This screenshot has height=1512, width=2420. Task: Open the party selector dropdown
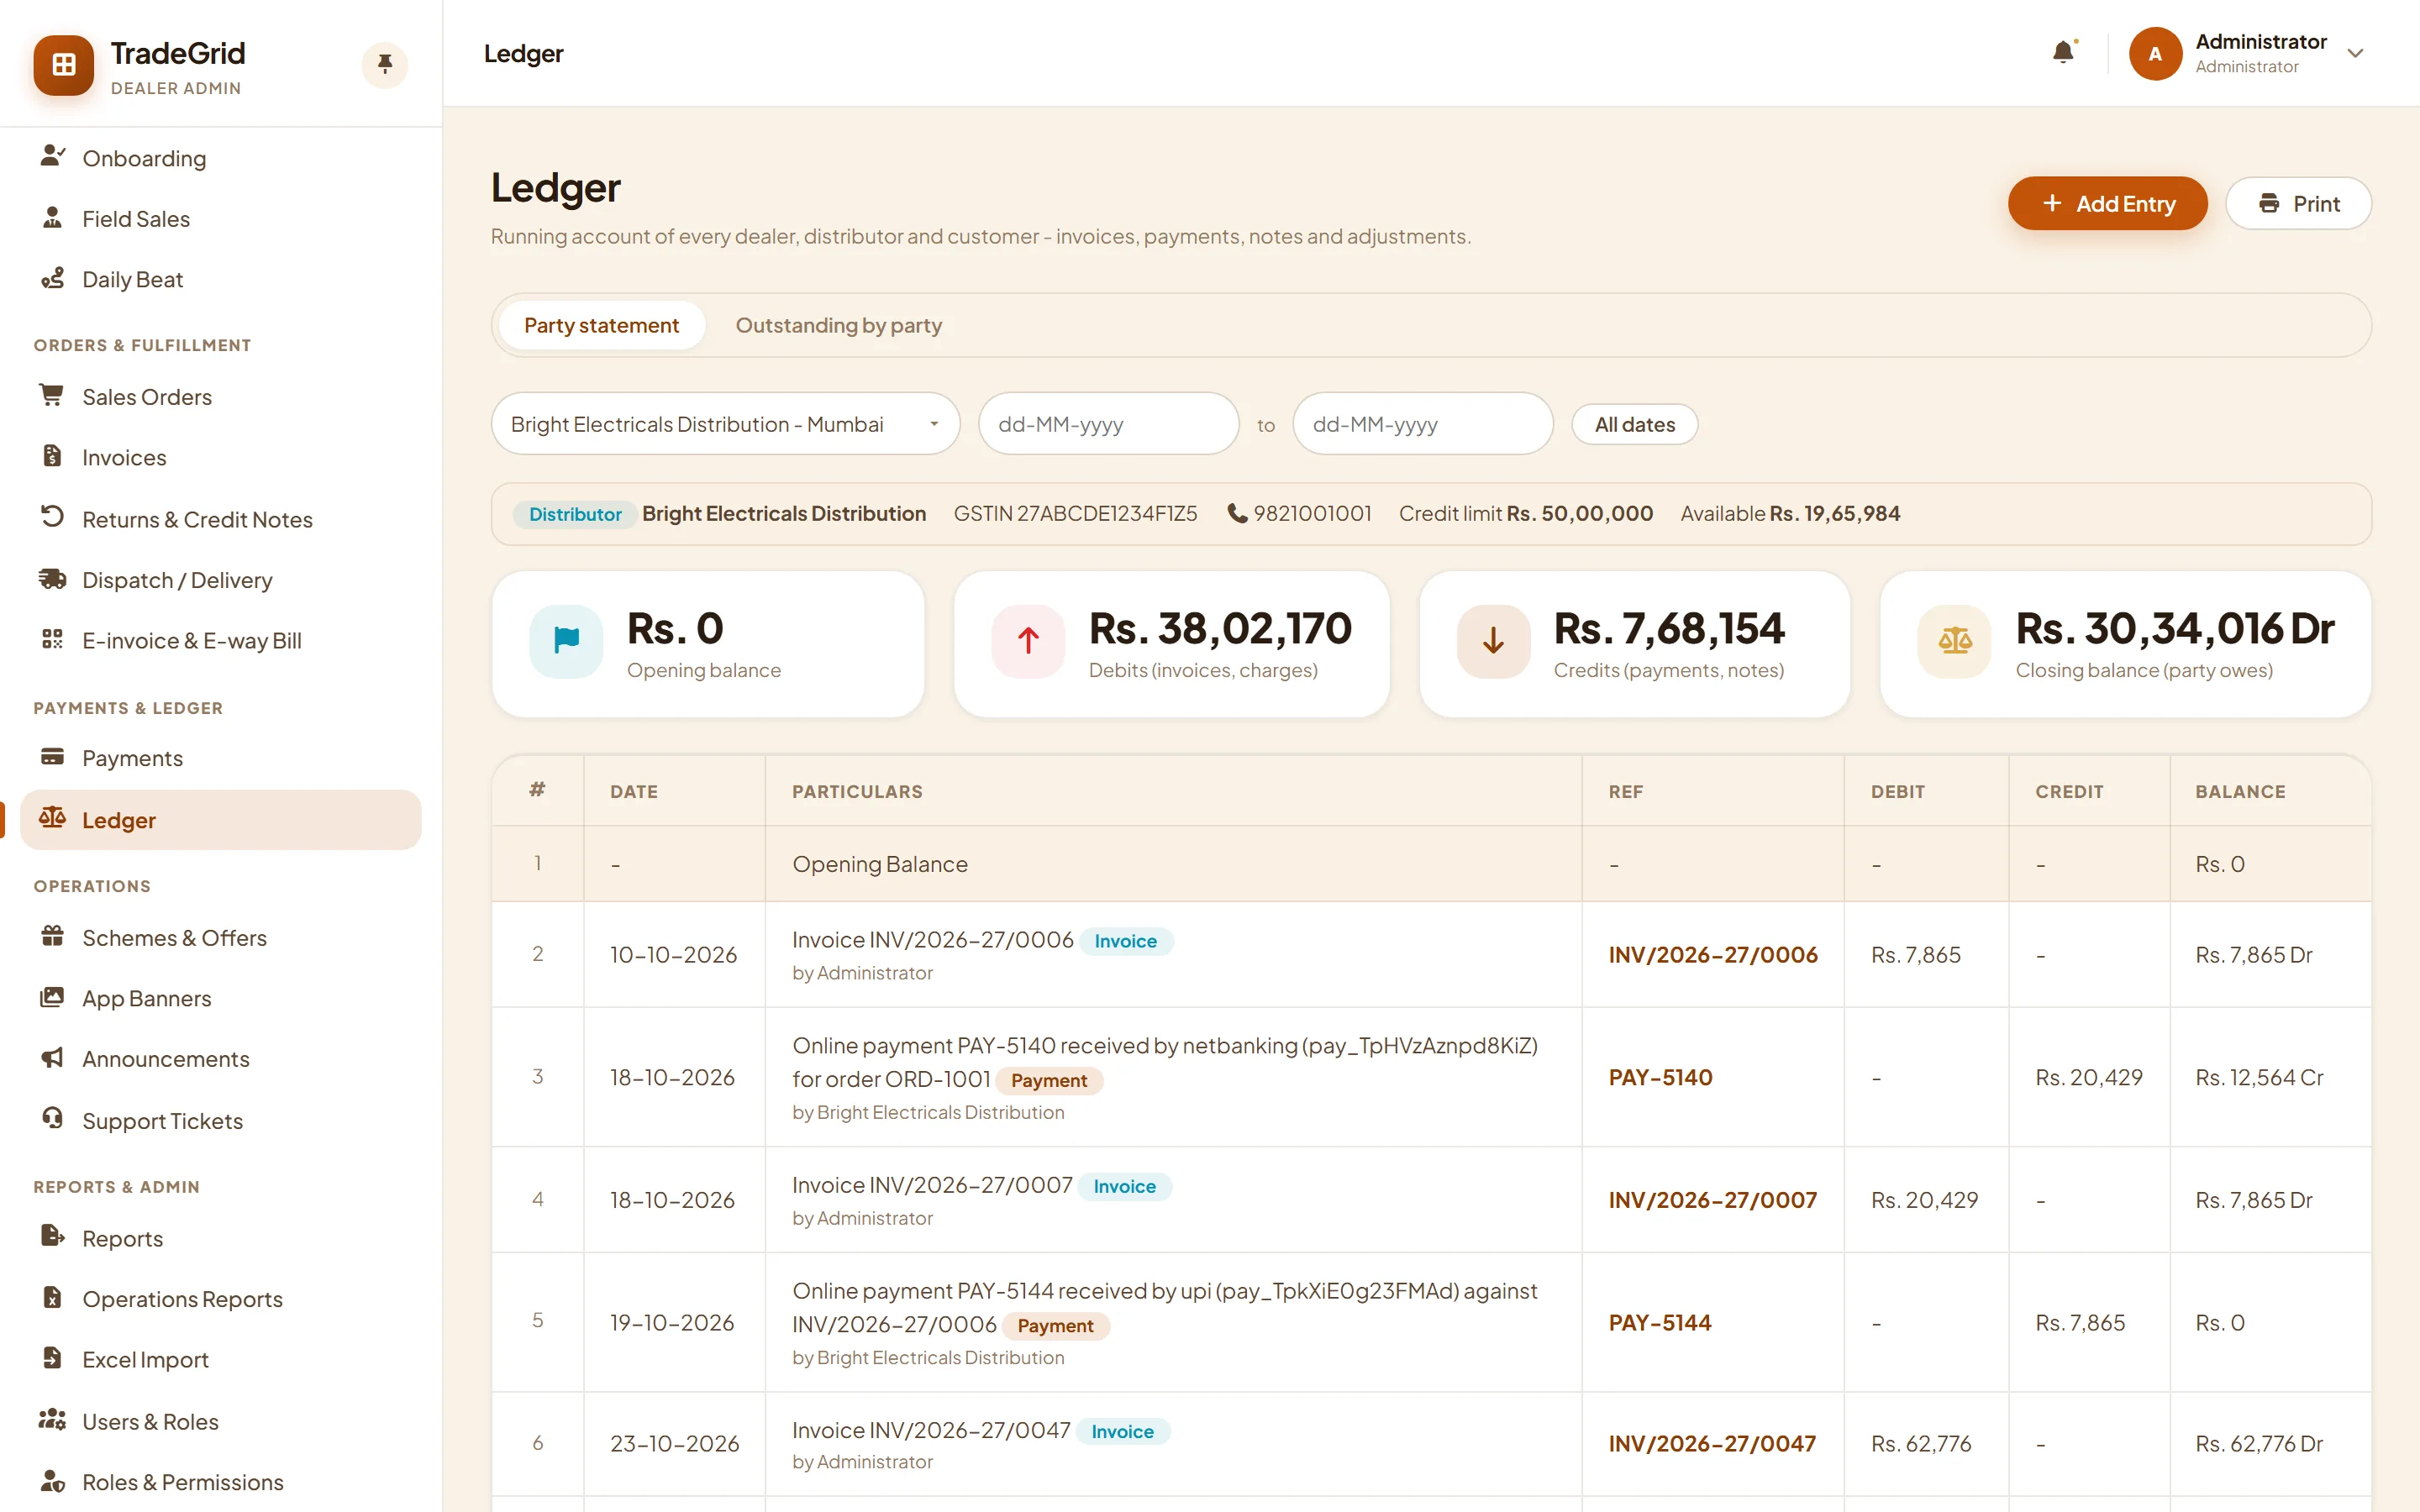(725, 424)
